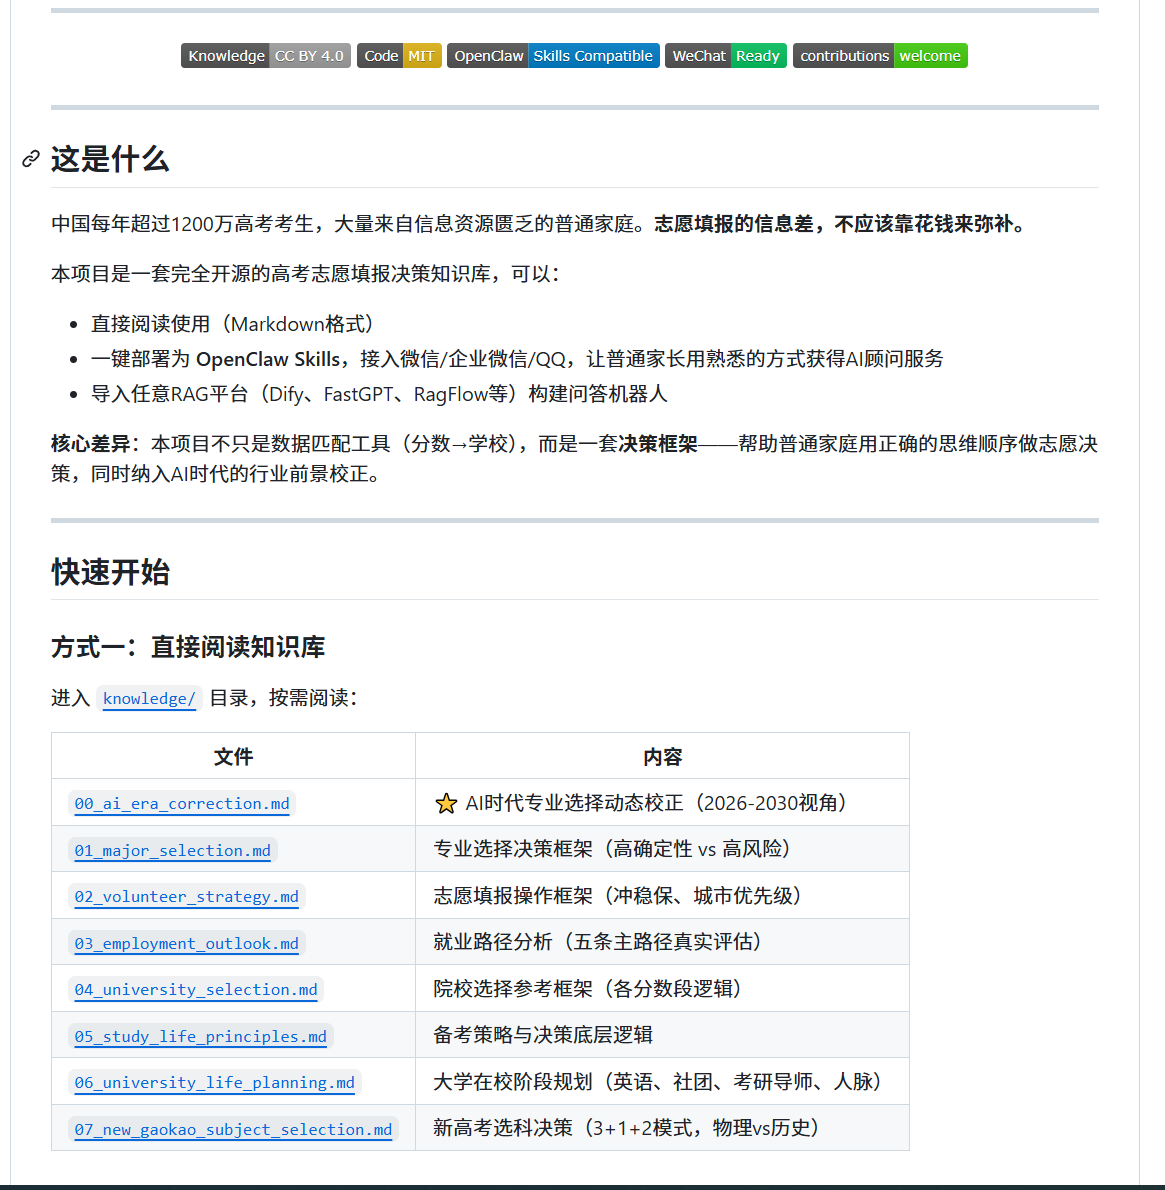Open 04_university_selection.md file link
The width and height of the screenshot is (1165, 1190).
click(x=196, y=990)
